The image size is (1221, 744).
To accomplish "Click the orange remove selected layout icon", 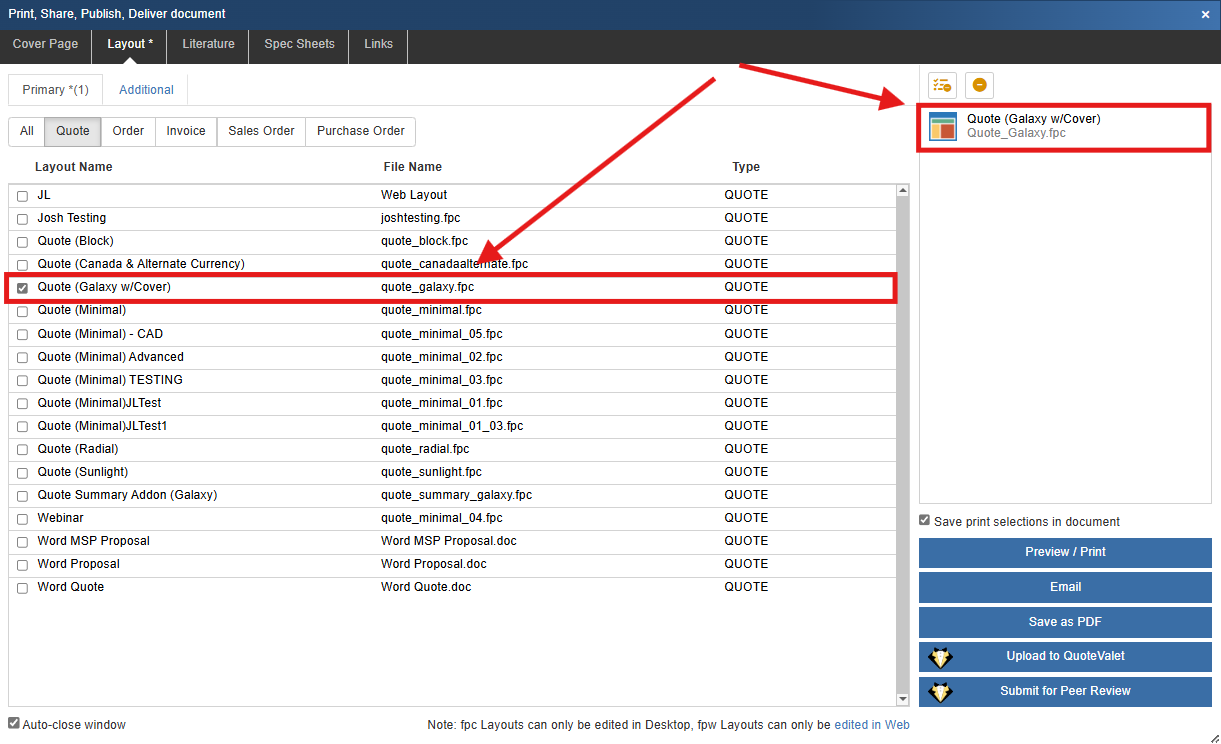I will (x=979, y=86).
